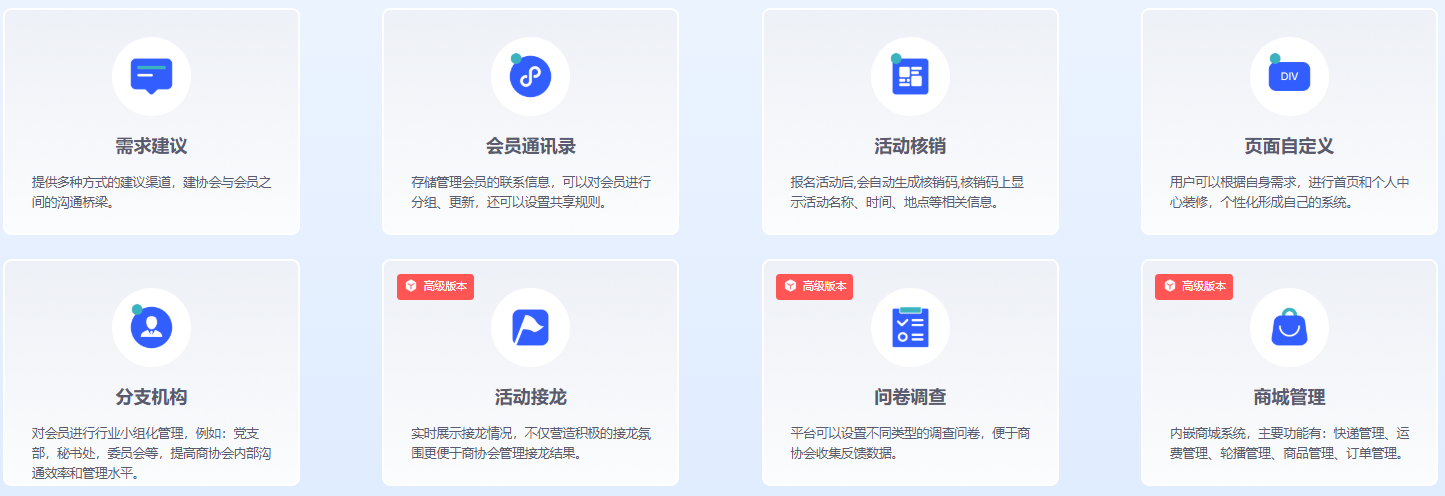The image size is (1445, 496).
Task: Select the 分支机构 card description text
Action: coord(151,453)
